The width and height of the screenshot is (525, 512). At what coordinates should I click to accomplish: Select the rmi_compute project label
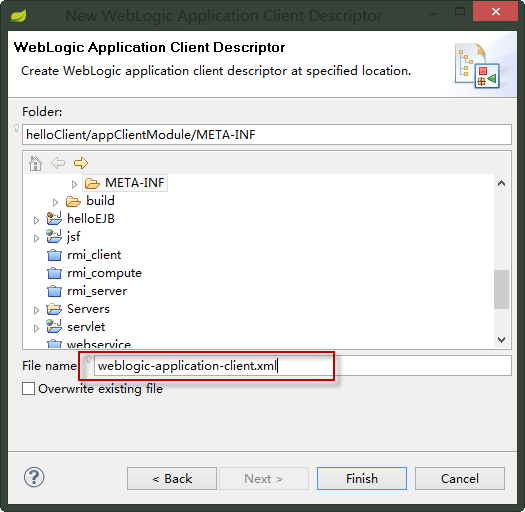tap(104, 273)
